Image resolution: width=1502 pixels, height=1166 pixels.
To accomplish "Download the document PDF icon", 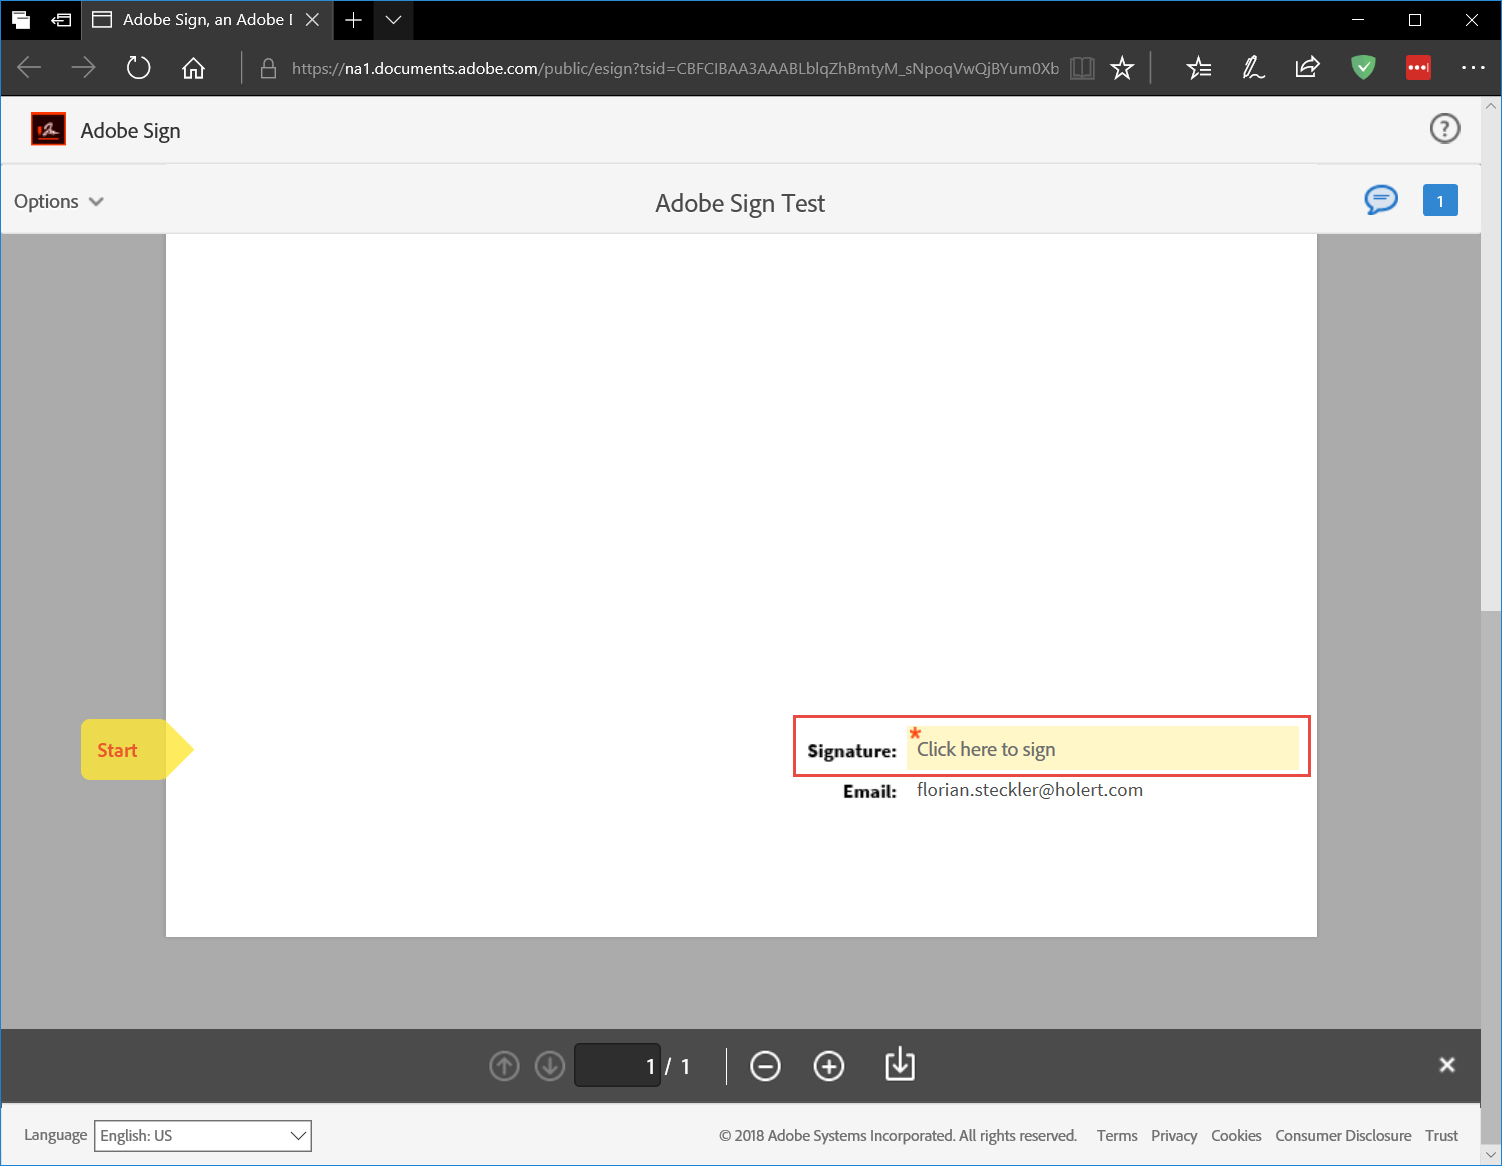I will point(900,1064).
